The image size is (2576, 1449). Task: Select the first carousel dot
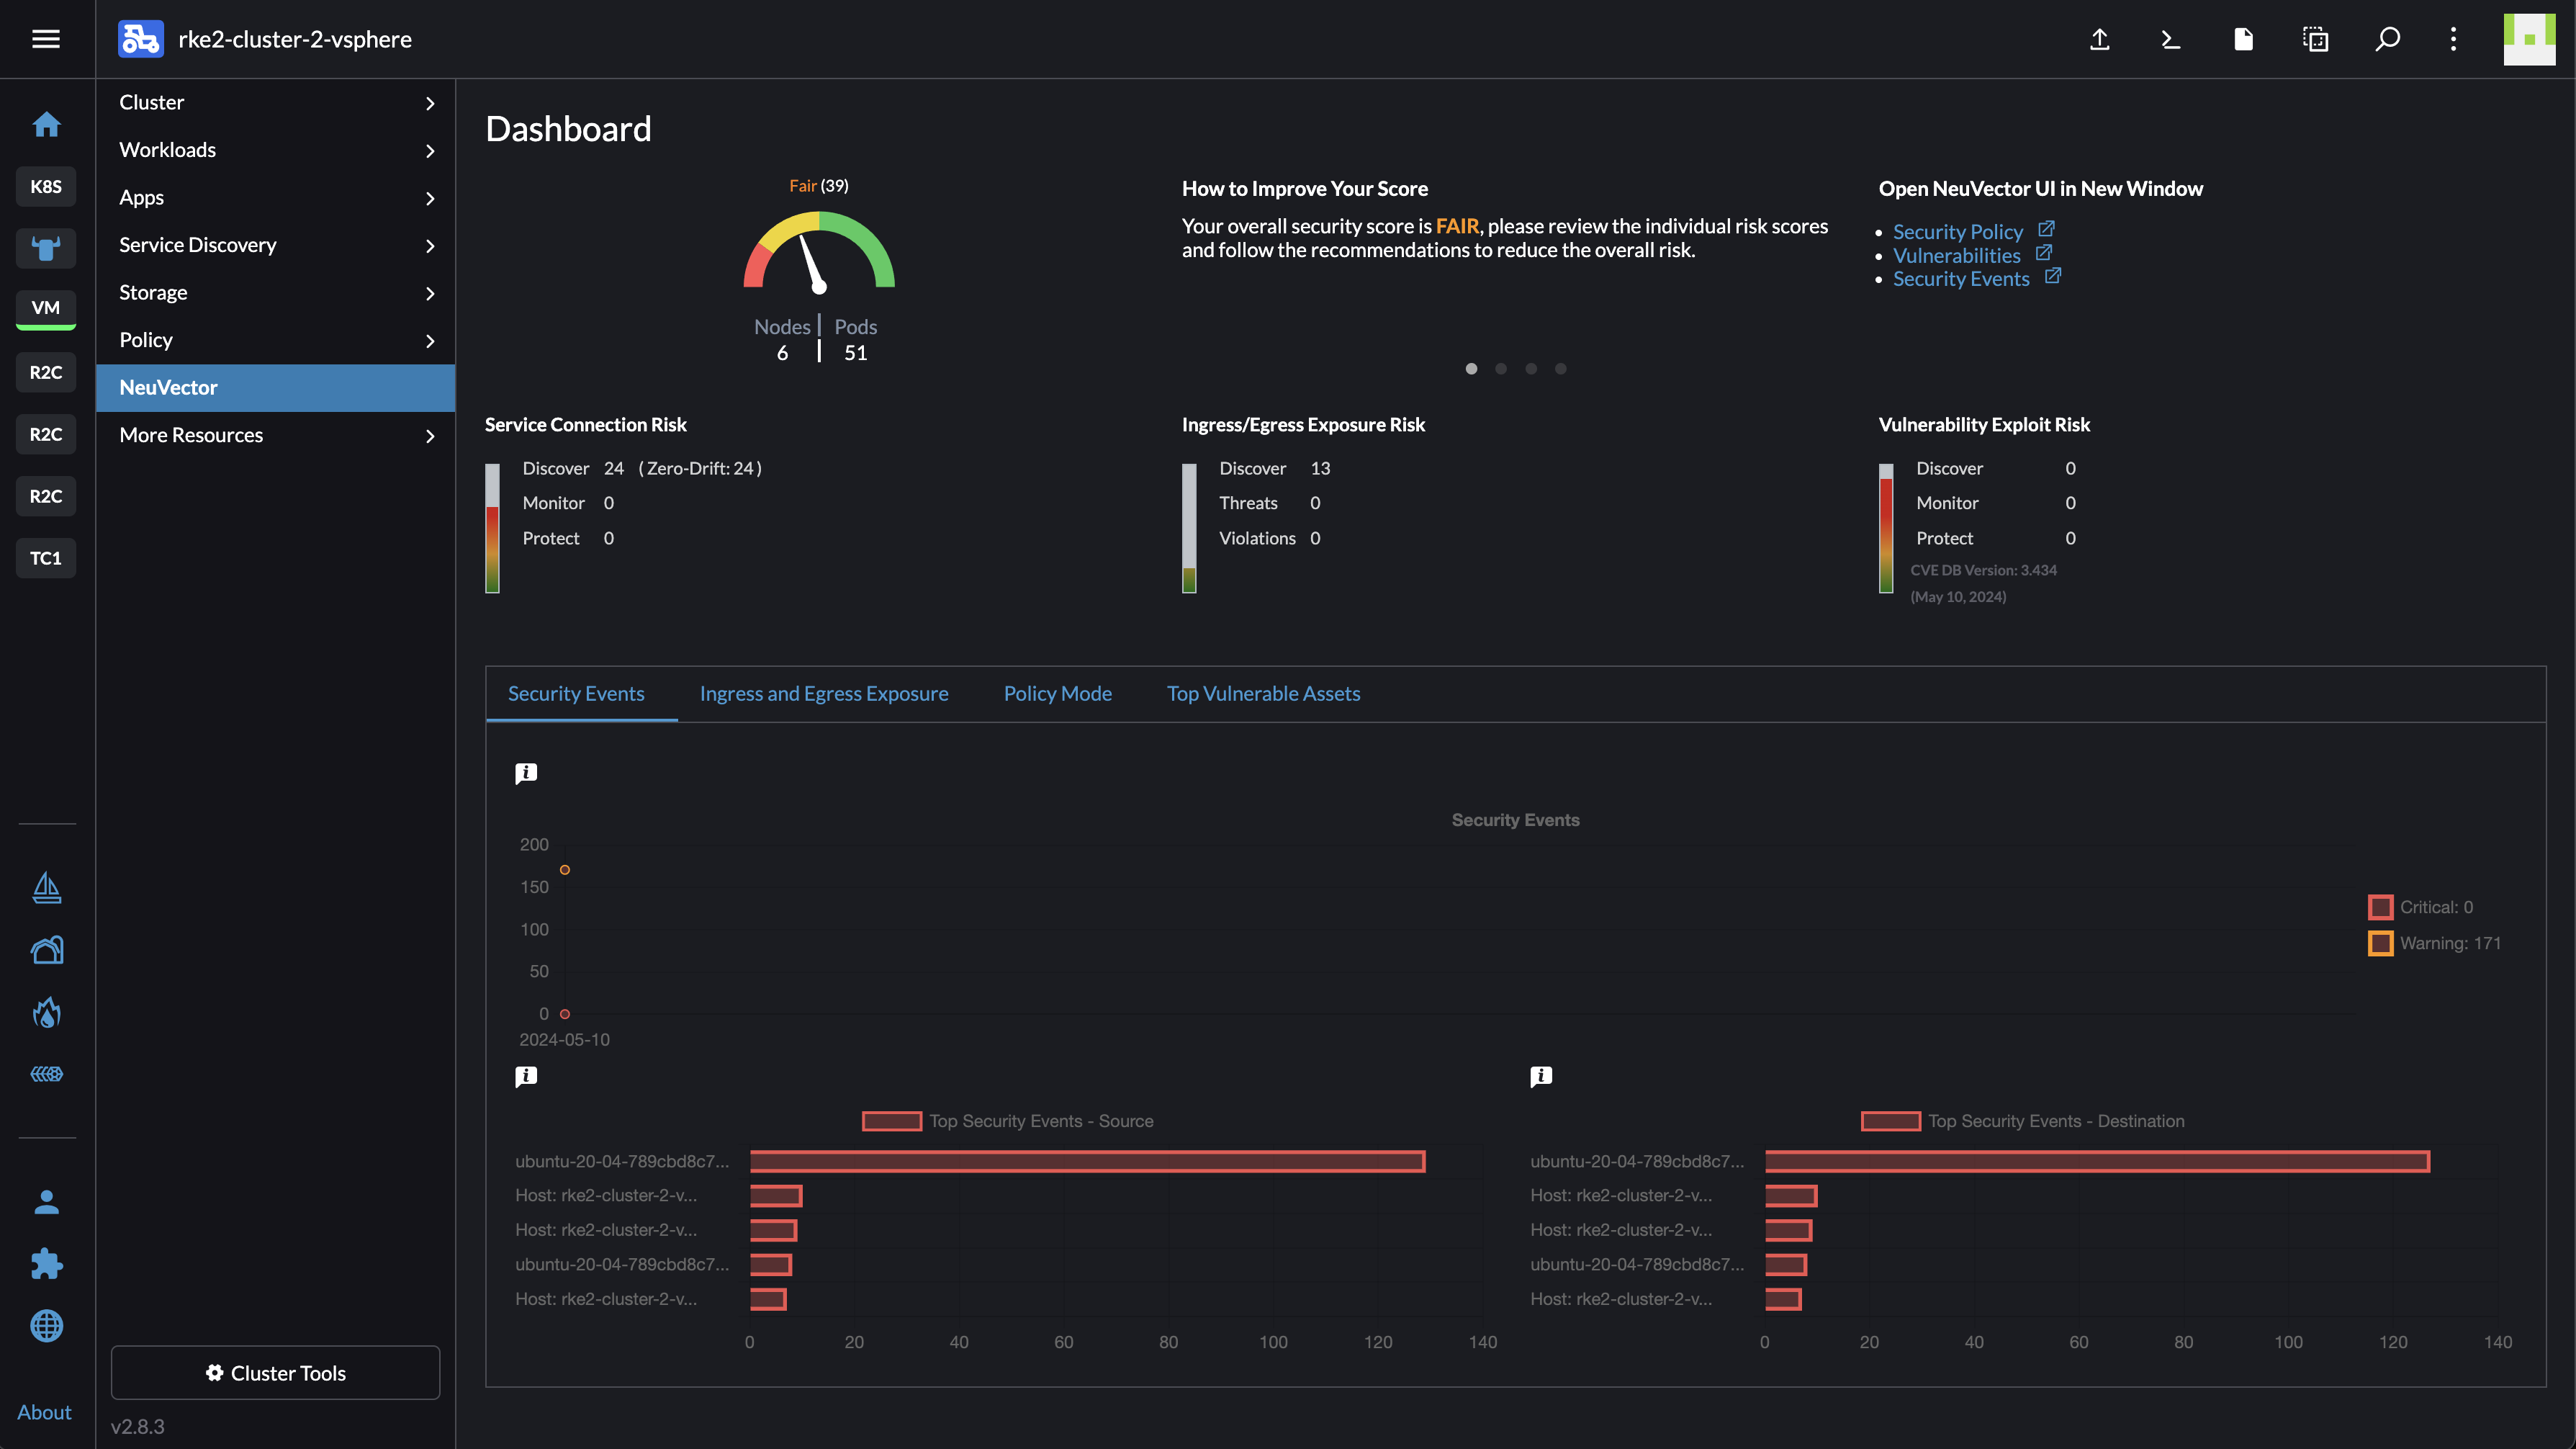[x=1471, y=369]
